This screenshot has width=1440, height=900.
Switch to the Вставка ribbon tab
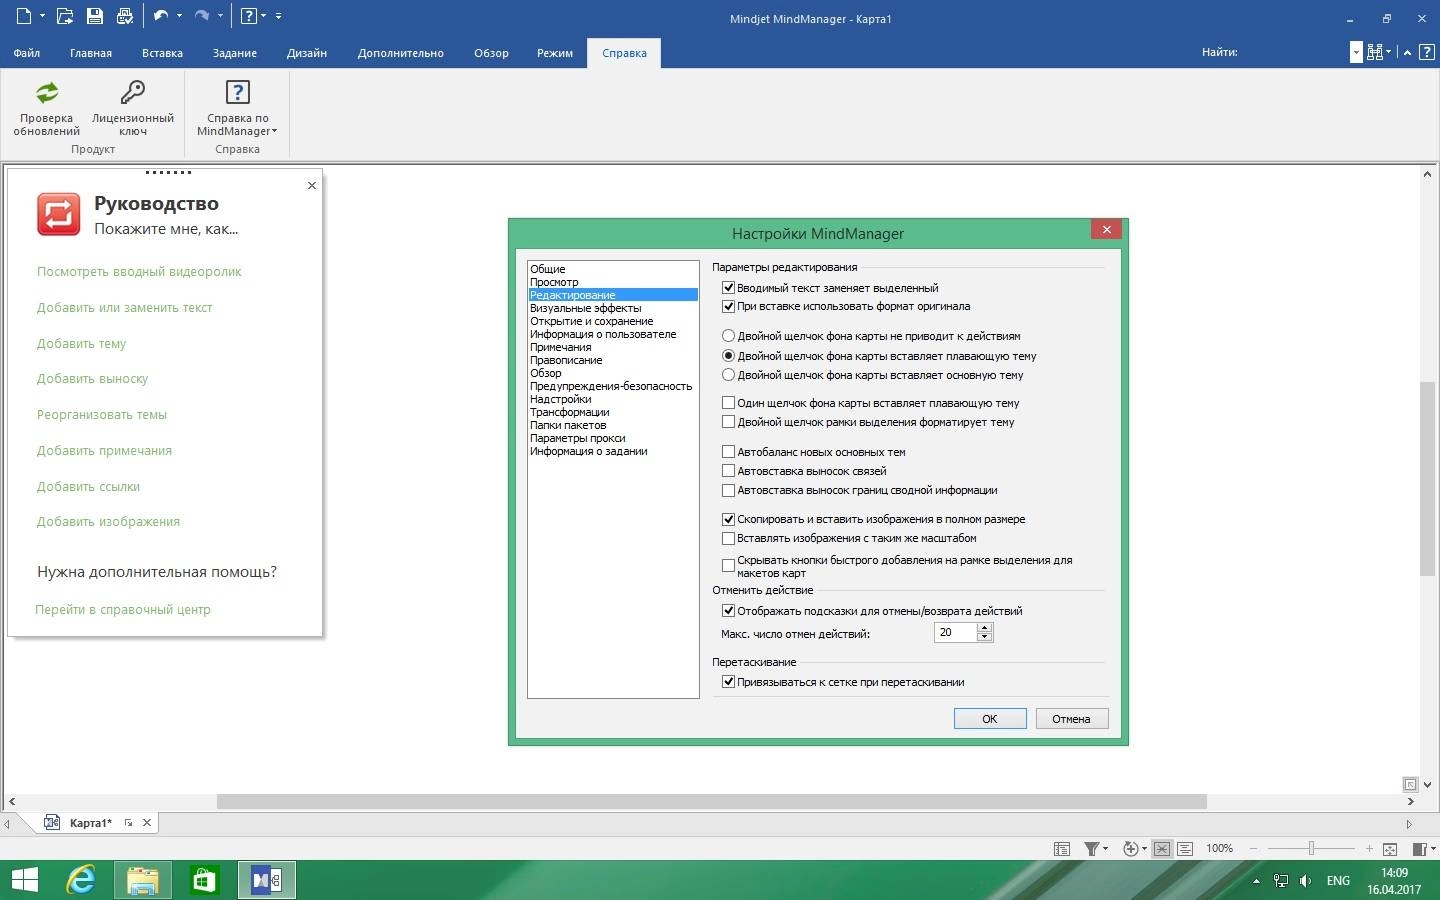(162, 53)
